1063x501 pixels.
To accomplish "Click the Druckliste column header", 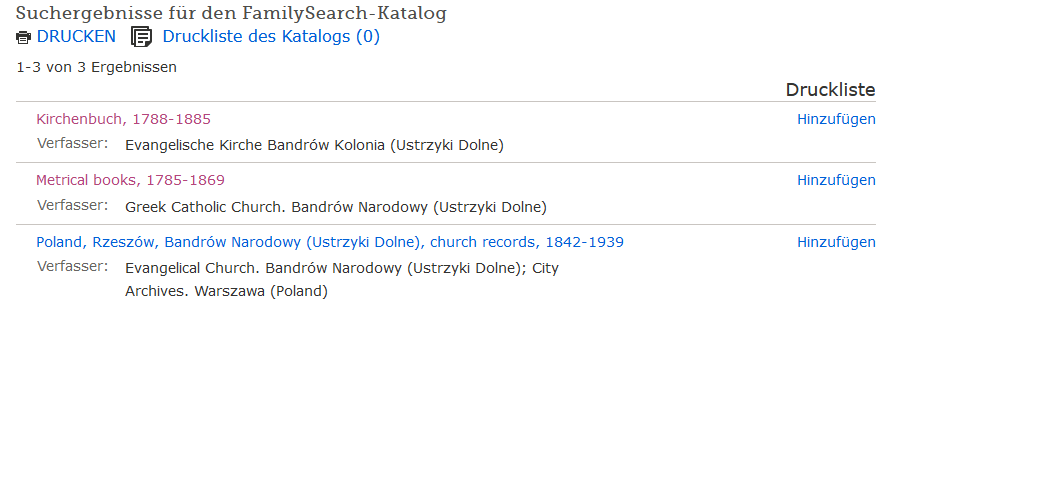I will [x=830, y=90].
